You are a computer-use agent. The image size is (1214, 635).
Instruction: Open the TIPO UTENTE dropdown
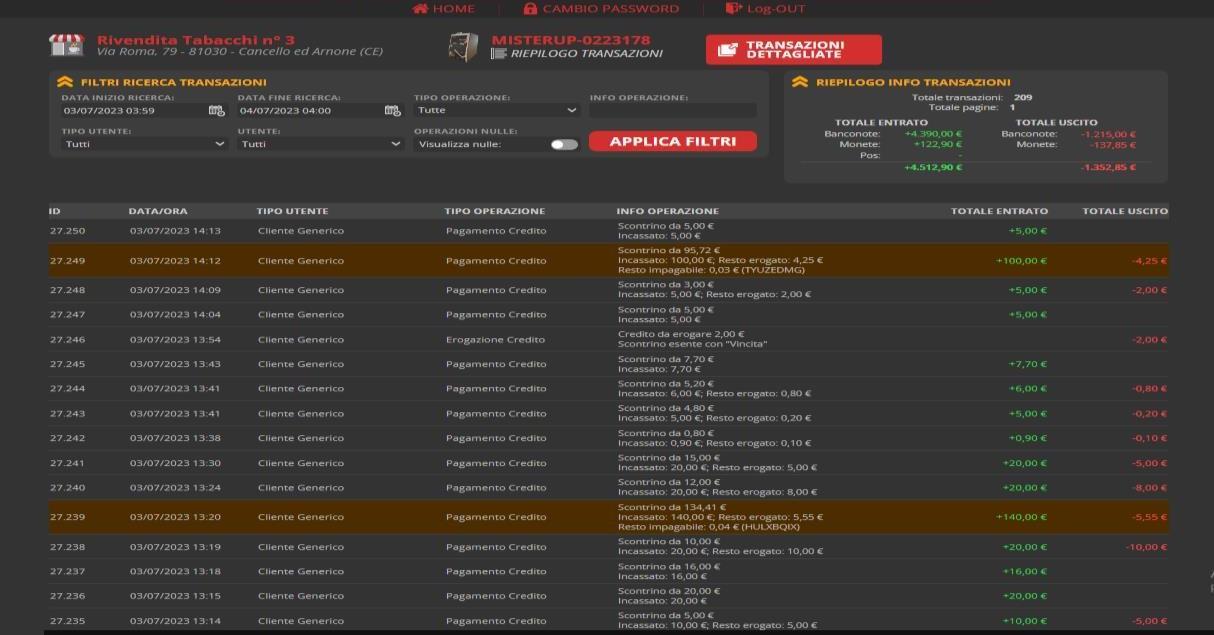[145, 144]
